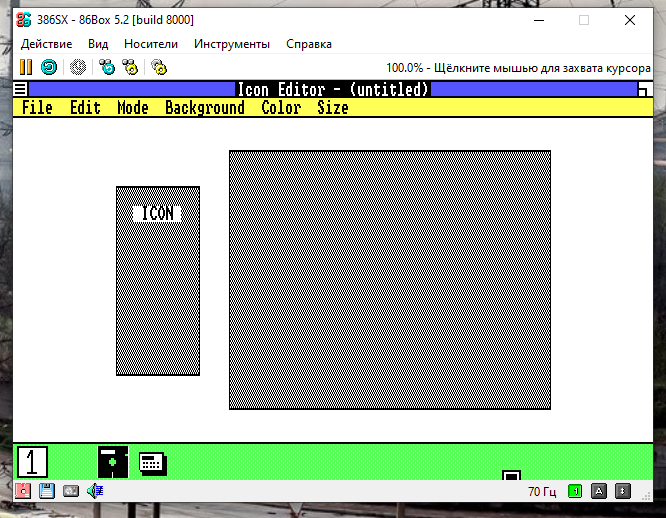Viewport: 666px width, 518px height.
Task: Click the floppy disk status bar icon
Action: [x=46, y=491]
